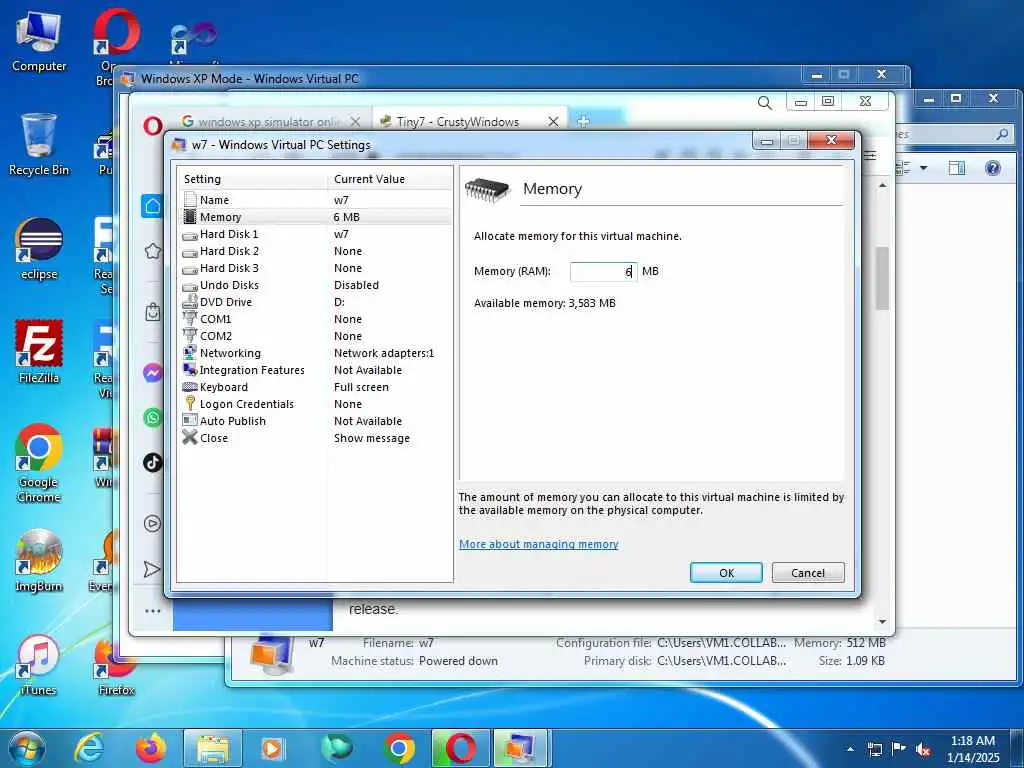Open the Google Chrome desktop shortcut
Screen dimensions: 1024x768
pyautogui.click(x=39, y=464)
